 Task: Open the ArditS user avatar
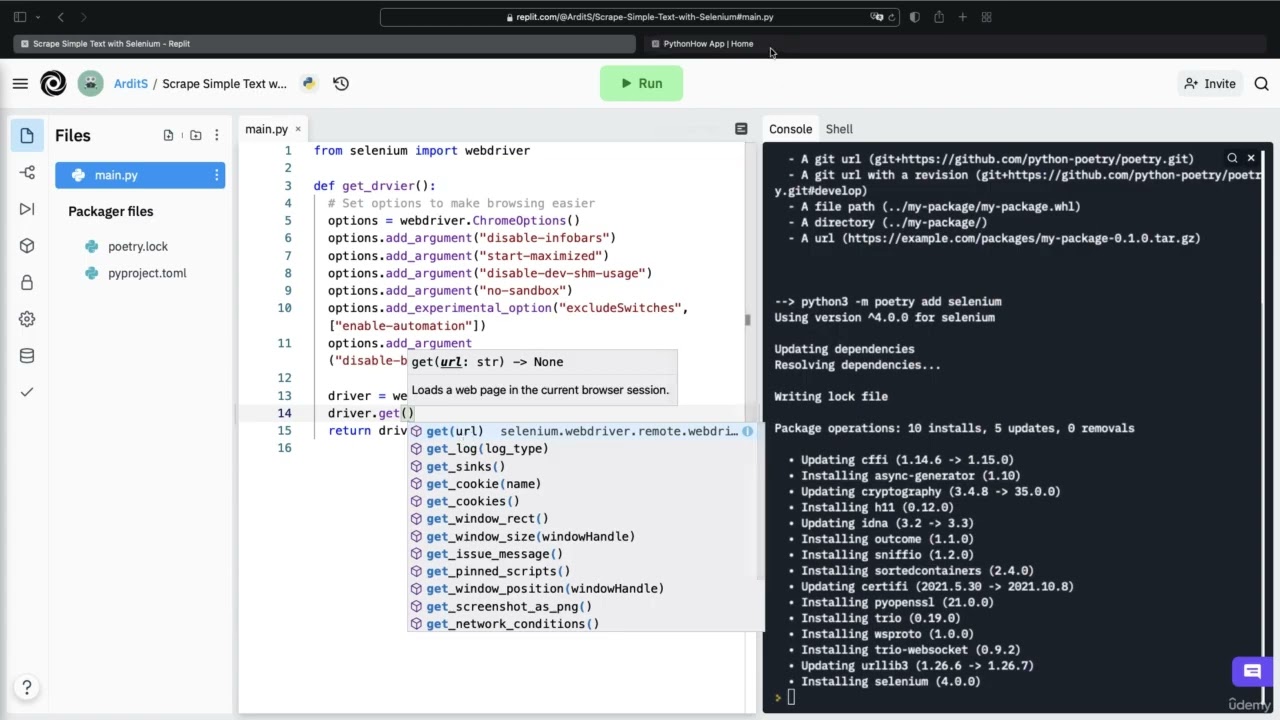[x=91, y=84]
